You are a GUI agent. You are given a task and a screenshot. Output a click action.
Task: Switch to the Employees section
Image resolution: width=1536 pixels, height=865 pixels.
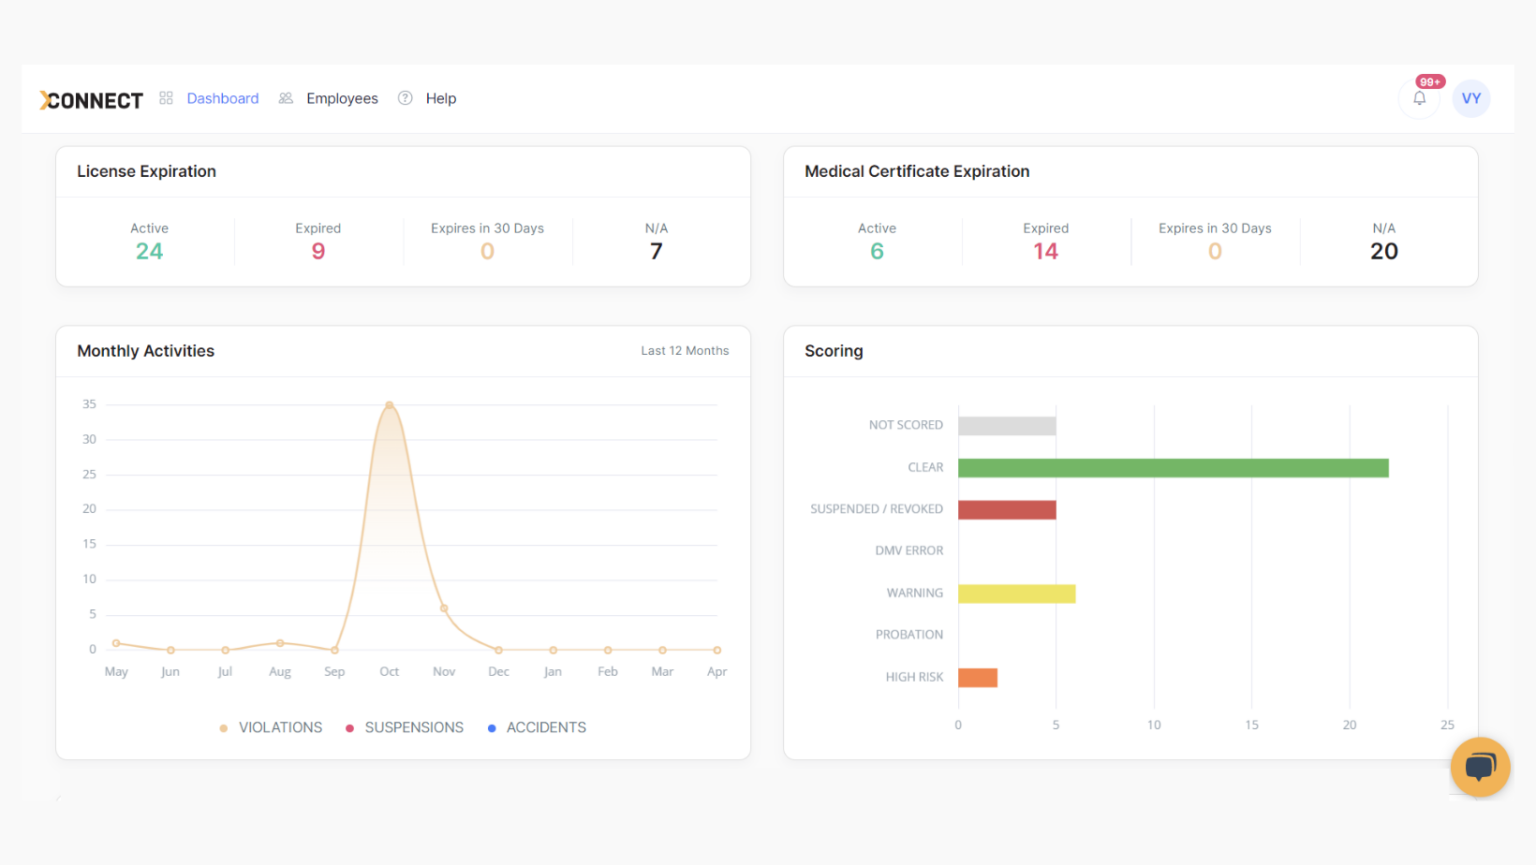[x=342, y=98]
